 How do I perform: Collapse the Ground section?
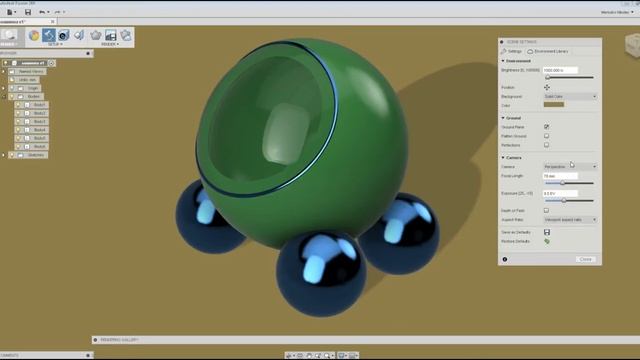click(503, 118)
